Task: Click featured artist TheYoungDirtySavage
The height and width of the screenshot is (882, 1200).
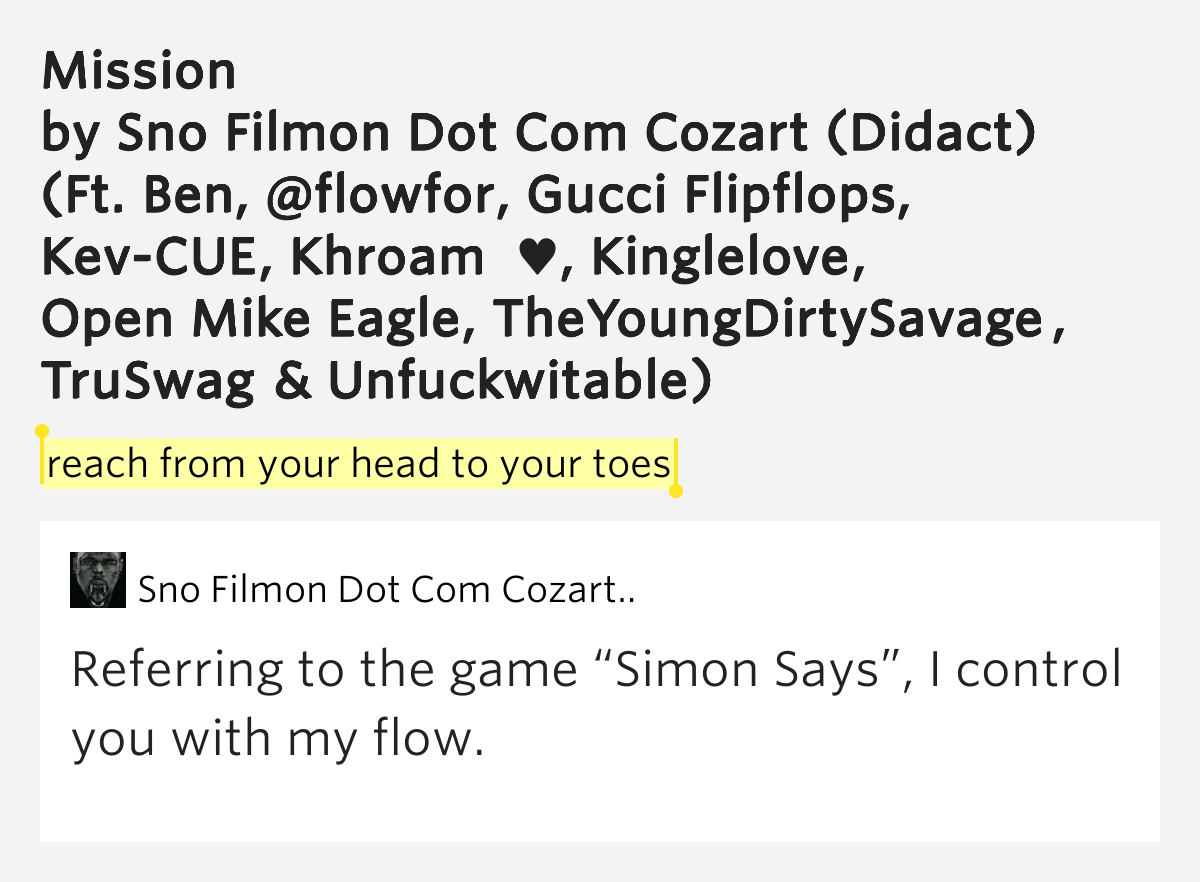Action: point(769,320)
